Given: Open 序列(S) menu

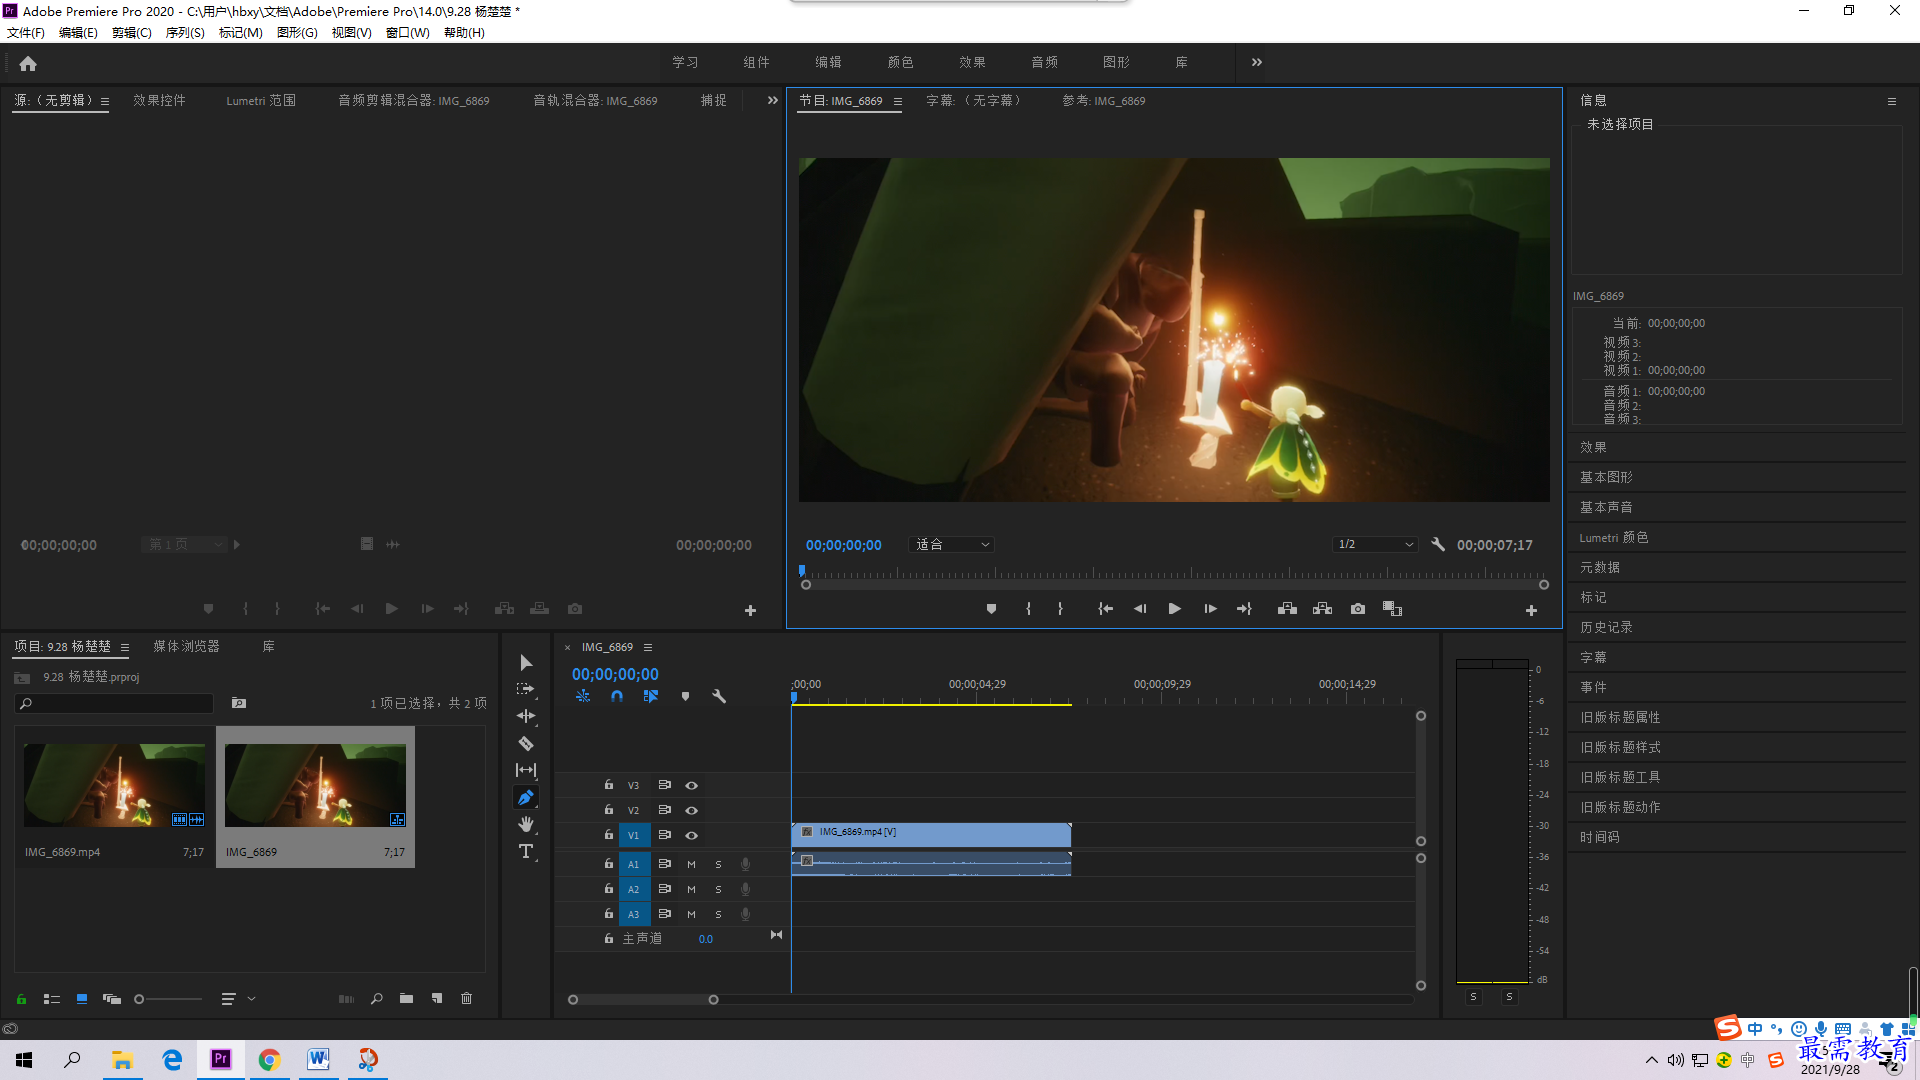Looking at the screenshot, I should point(185,32).
